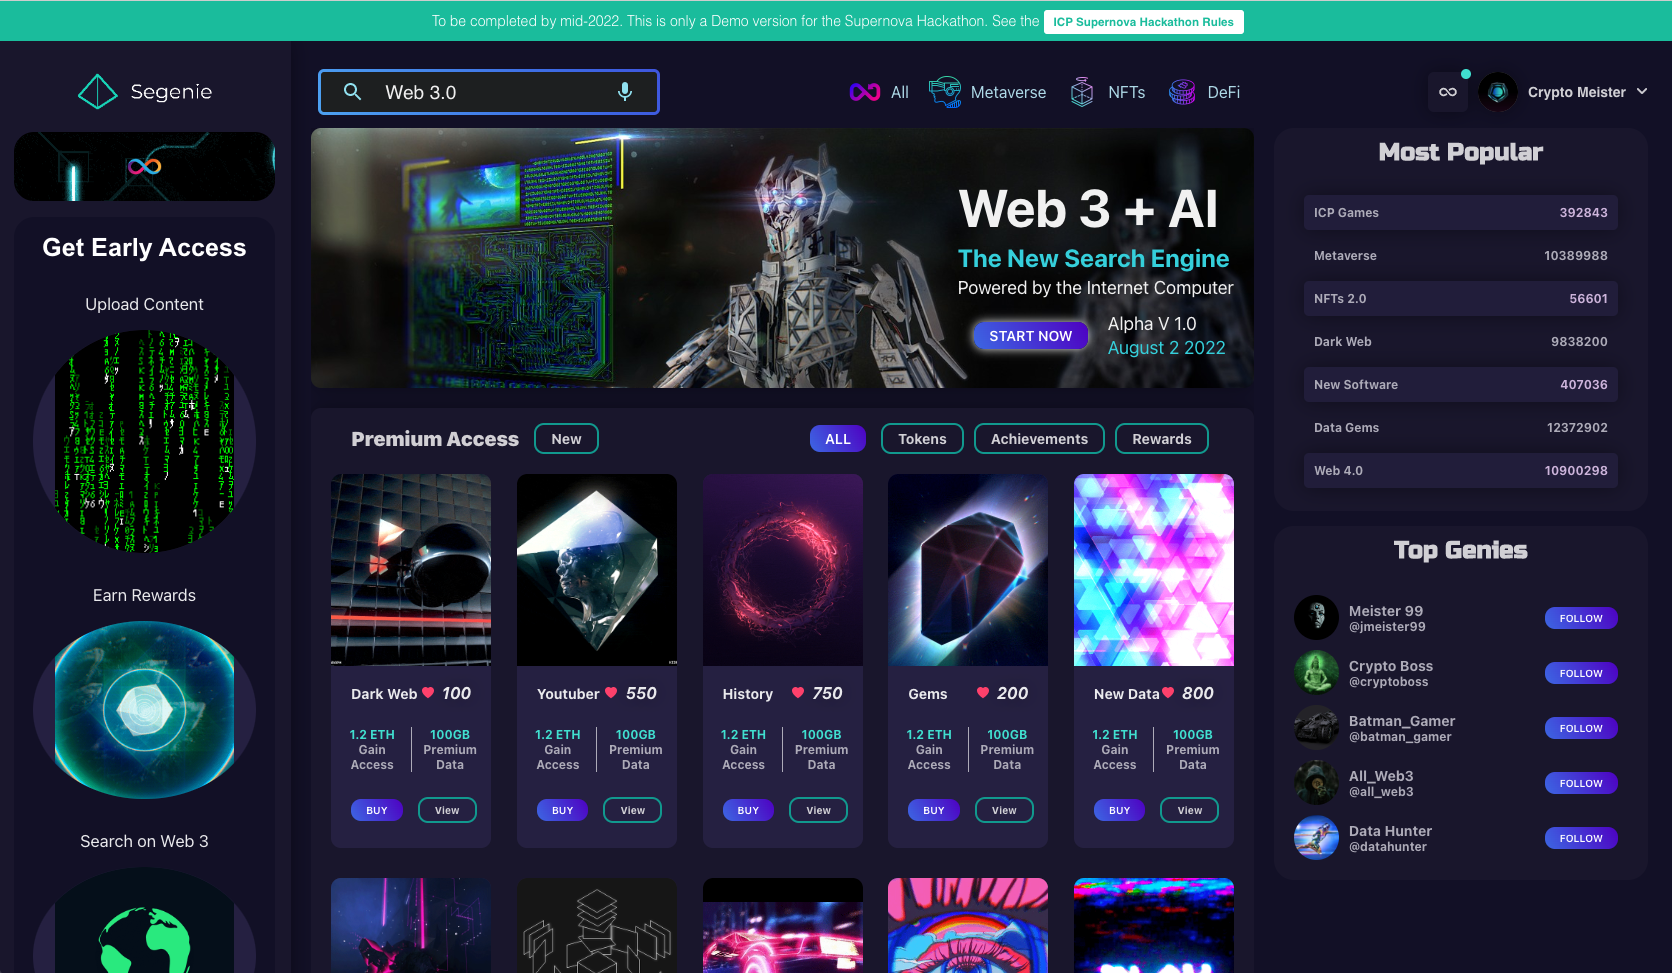This screenshot has height=973, width=1672.
Task: Activate the voice search microphone
Action: pos(625,92)
